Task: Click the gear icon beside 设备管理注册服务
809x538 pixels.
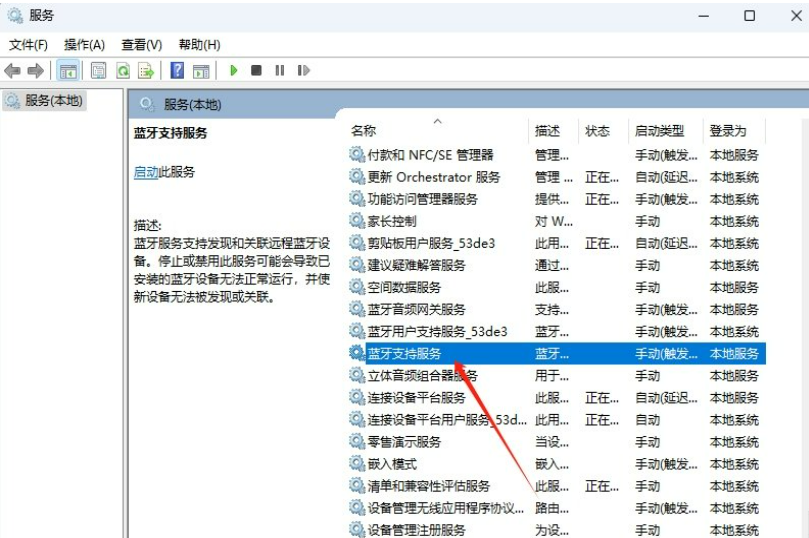Action: pyautogui.click(x=357, y=529)
